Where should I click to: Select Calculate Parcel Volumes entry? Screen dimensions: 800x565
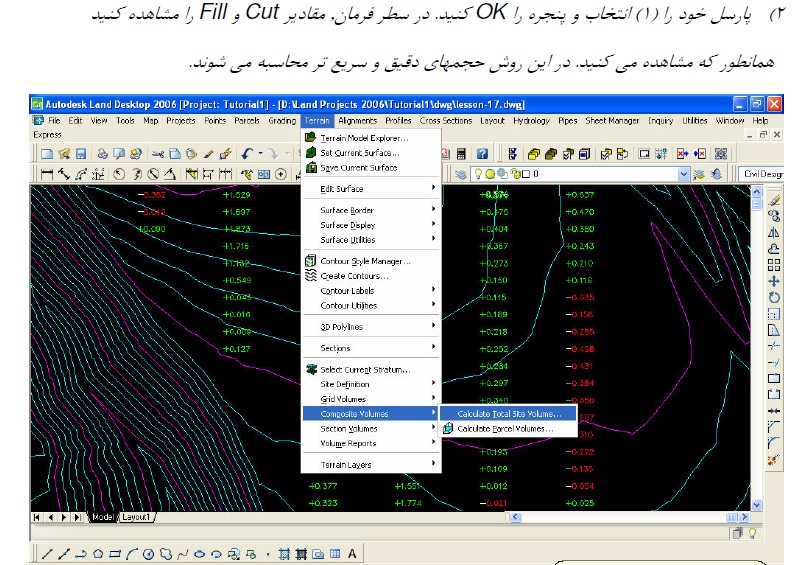pyautogui.click(x=508, y=429)
